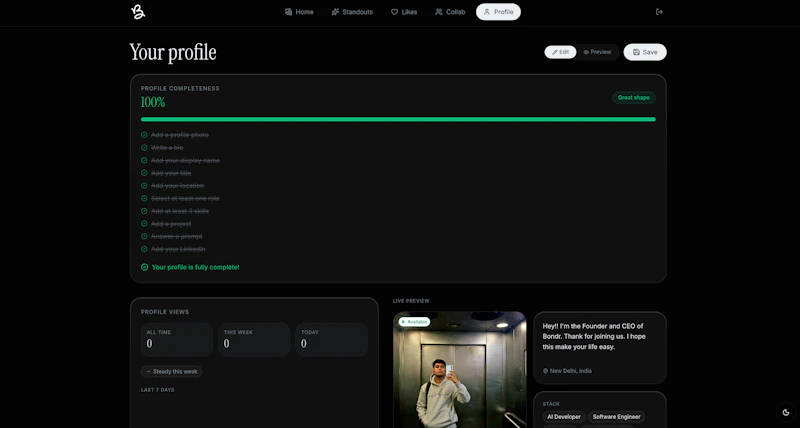Open the Home tab
Image resolution: width=800 pixels, height=428 pixels.
click(x=299, y=12)
